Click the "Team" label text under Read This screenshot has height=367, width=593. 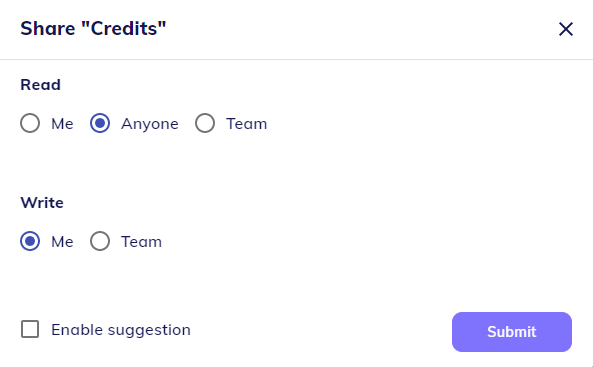pos(247,124)
